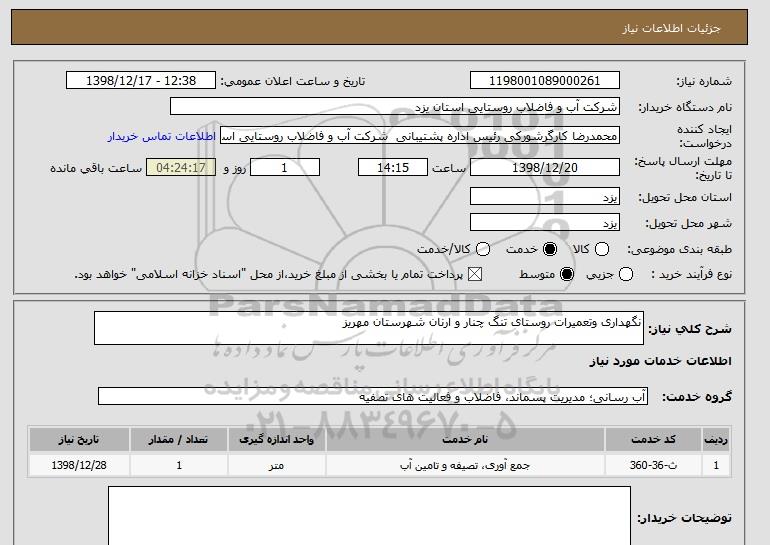Click the delivery city field یزد
Image resolution: width=770 pixels, height=545 pixels.
tap(545, 222)
